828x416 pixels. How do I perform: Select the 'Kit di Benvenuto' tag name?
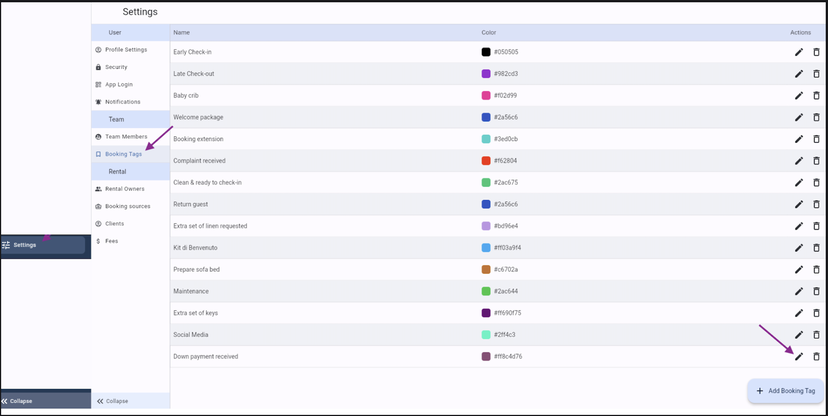195,248
